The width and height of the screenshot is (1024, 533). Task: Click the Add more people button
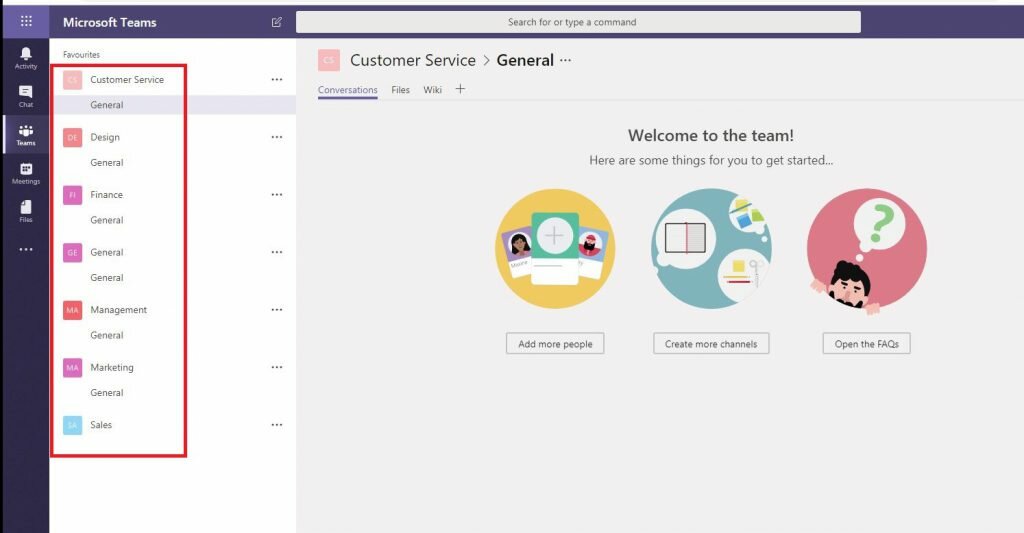[555, 344]
